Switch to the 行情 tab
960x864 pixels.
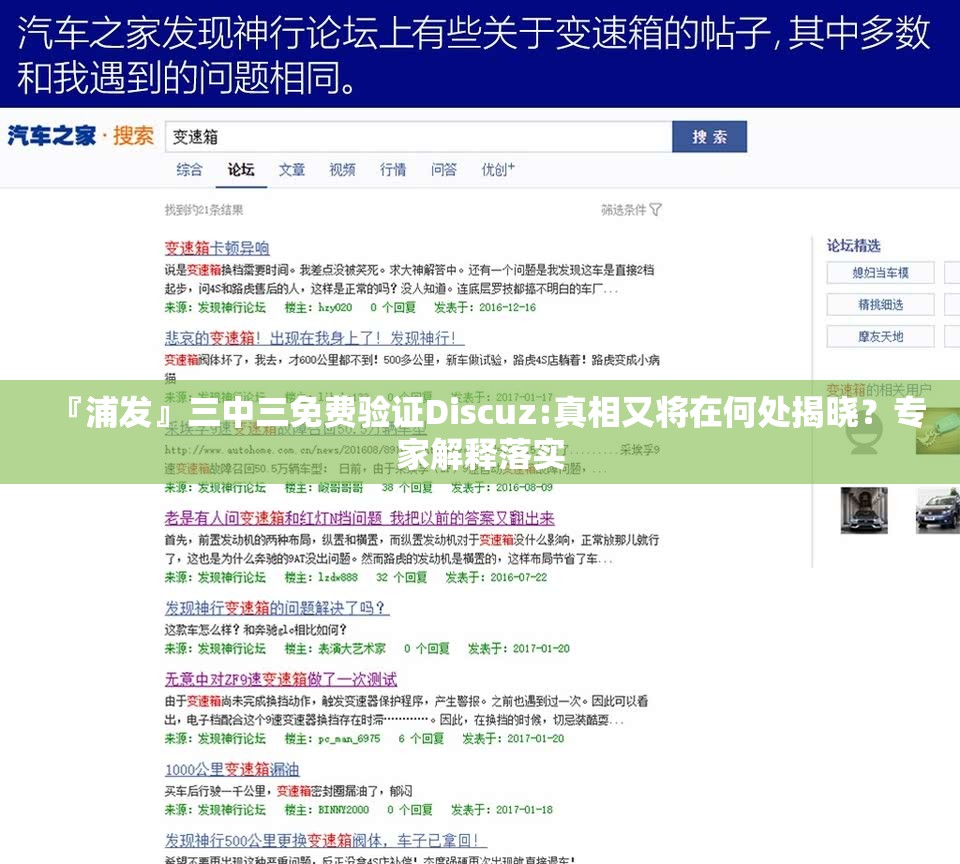point(393,170)
